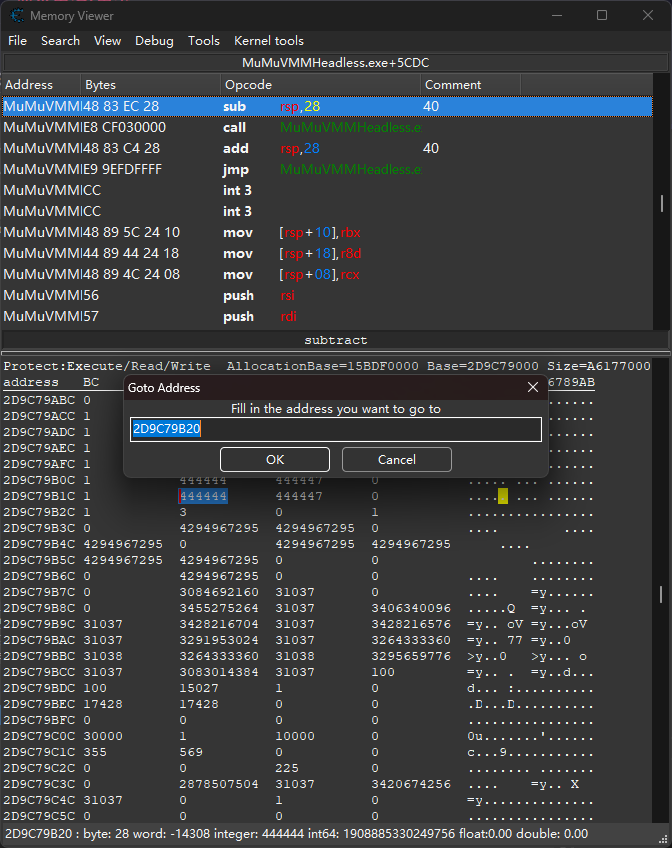Click the value 15027 in hex view
The width and height of the screenshot is (672, 848).
point(199,688)
